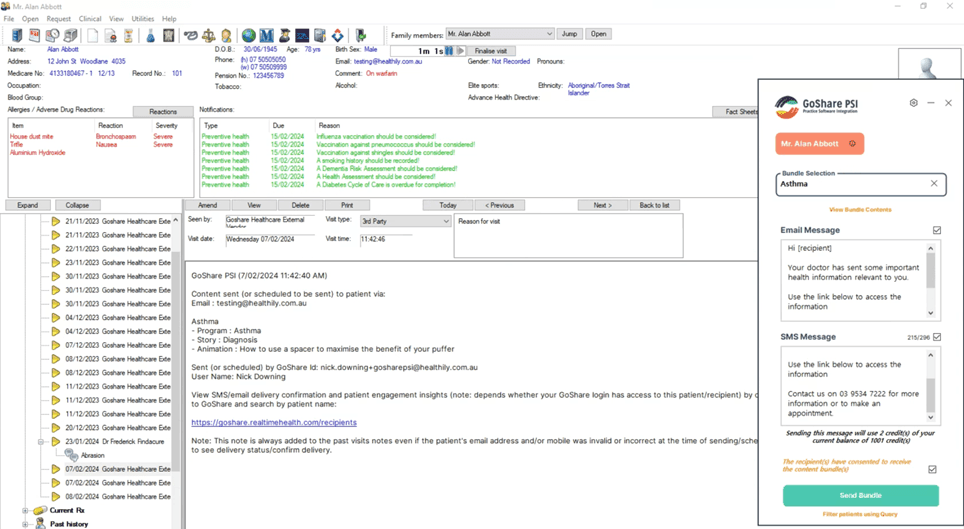This screenshot has width=964, height=529.
Task: Toggle the recipient consent checkbox
Action: click(933, 469)
